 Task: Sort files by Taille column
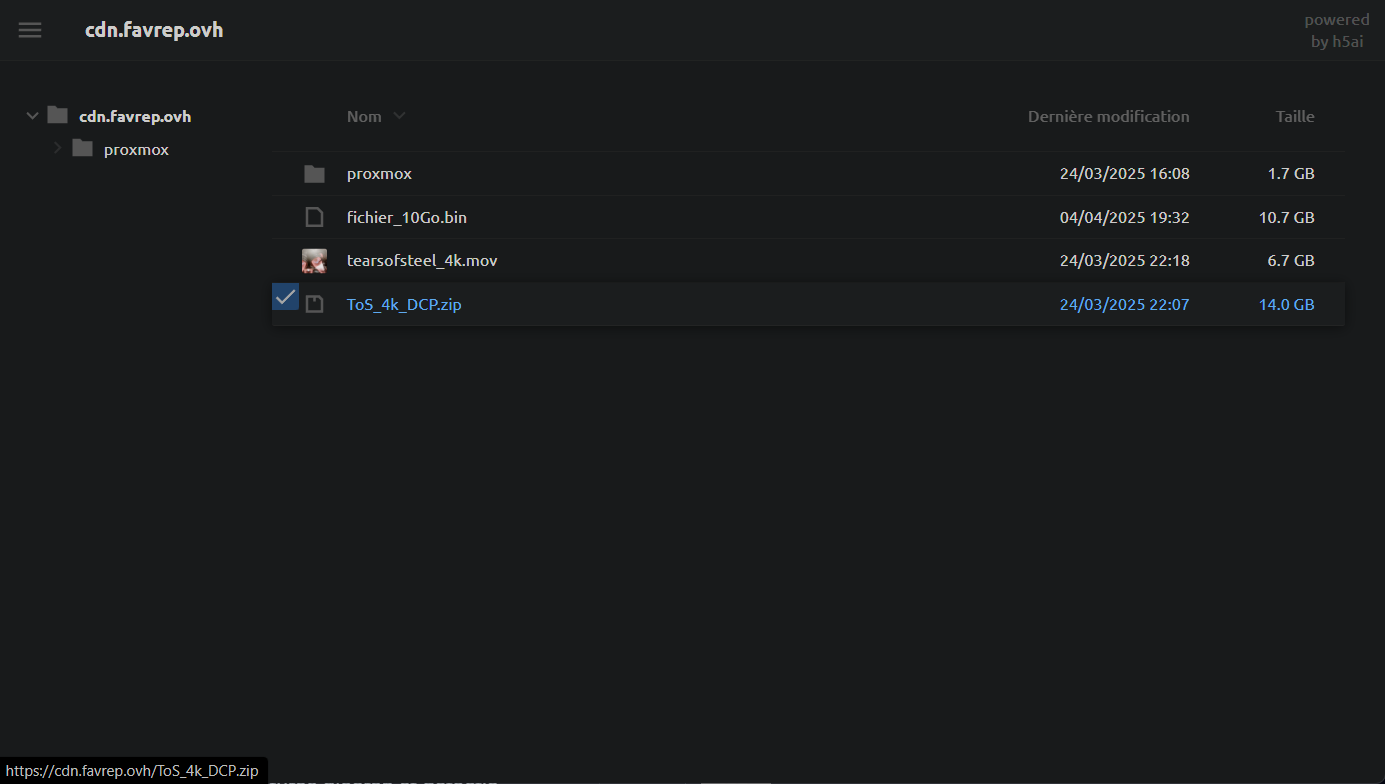point(1294,116)
